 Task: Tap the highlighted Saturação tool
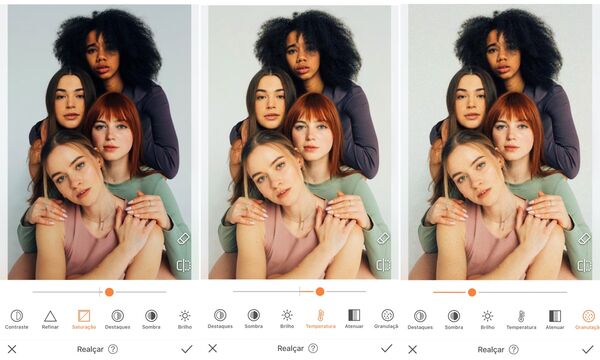click(84, 319)
